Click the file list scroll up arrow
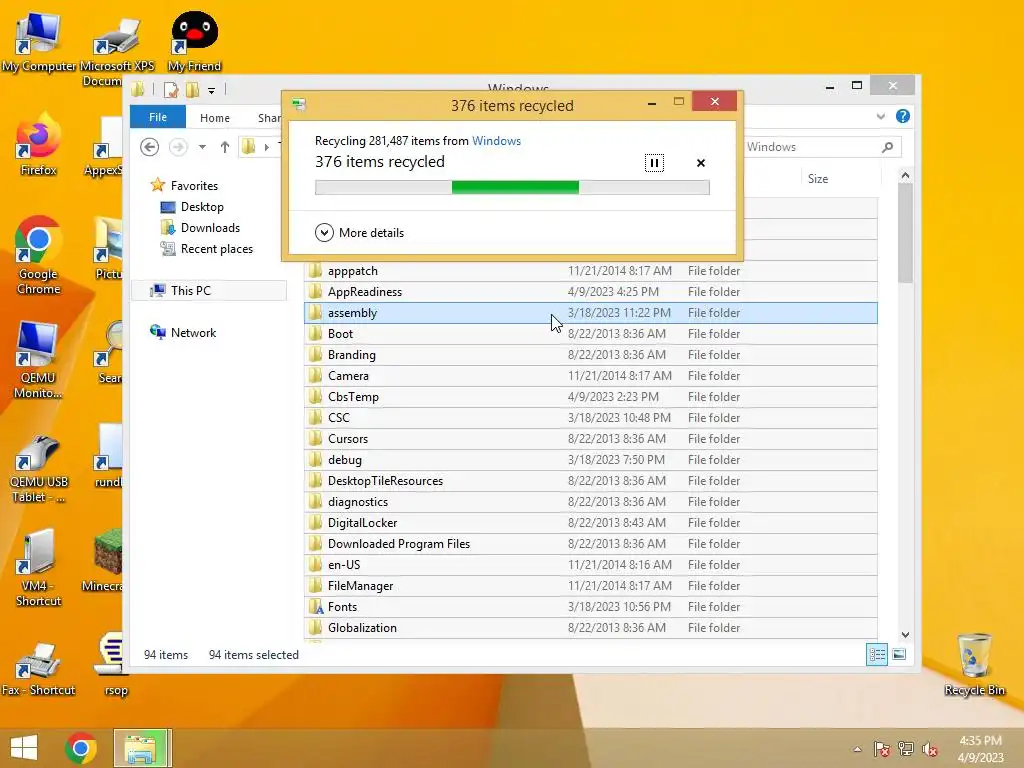Viewport: 1024px width, 768px height. pos(905,175)
